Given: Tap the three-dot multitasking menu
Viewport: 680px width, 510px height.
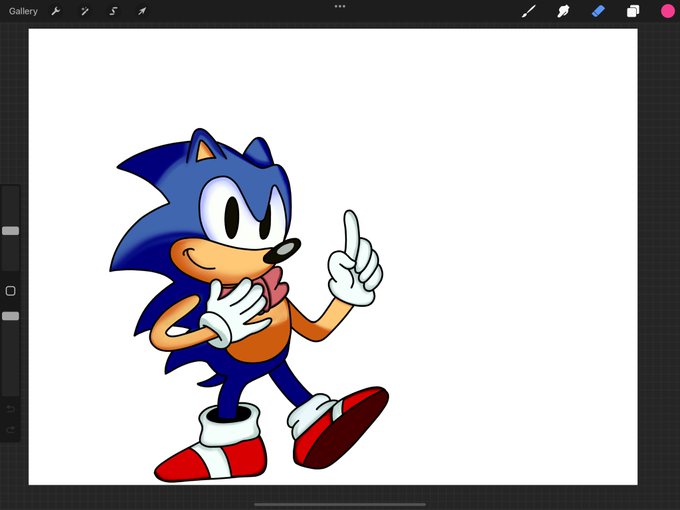Looking at the screenshot, I should coord(340,7).
